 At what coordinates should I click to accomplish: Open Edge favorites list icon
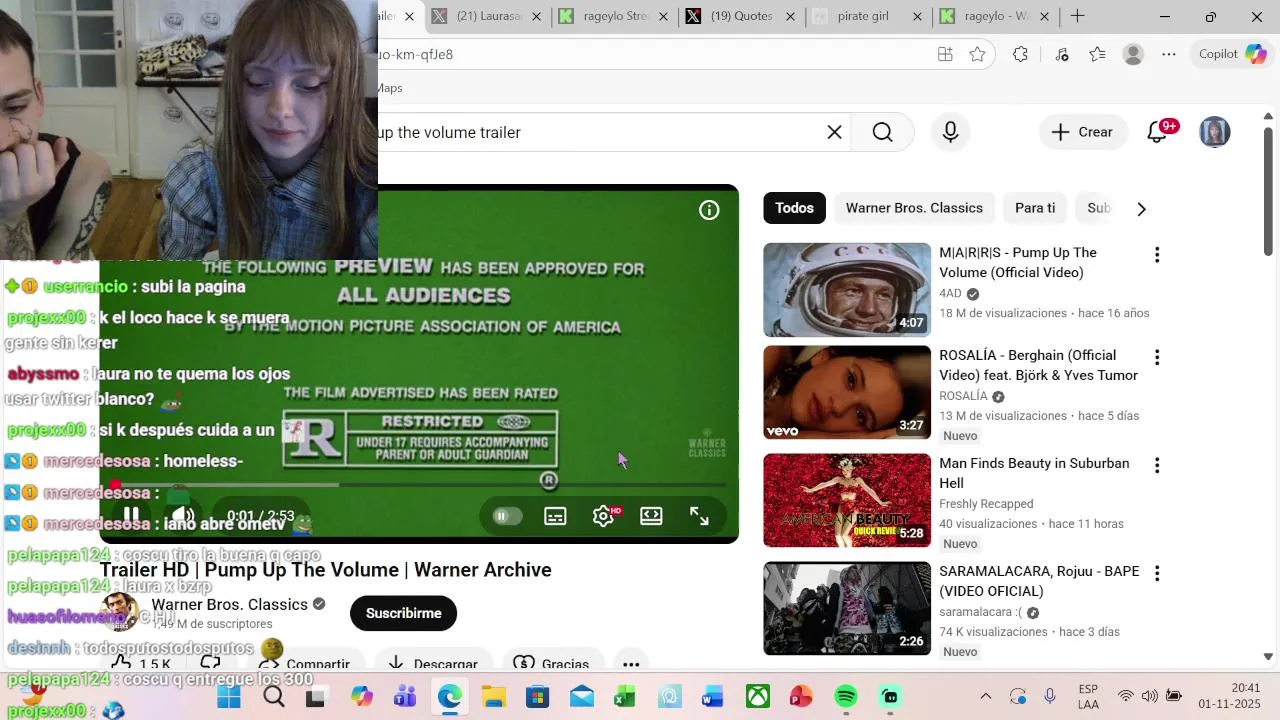[1097, 54]
